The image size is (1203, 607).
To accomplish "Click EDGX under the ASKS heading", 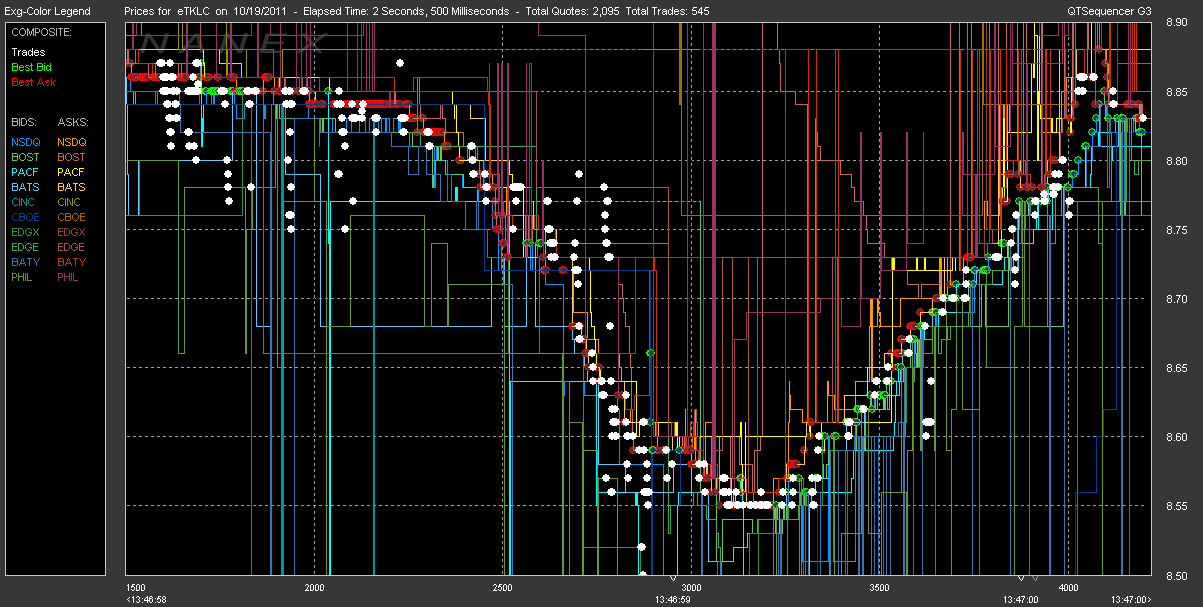I will click(72, 232).
